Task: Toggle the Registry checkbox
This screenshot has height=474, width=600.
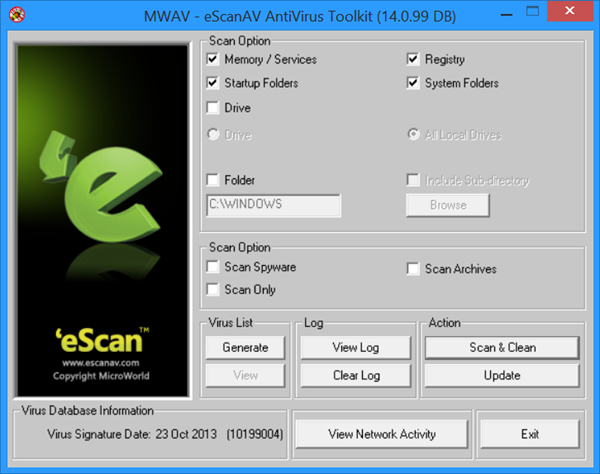Action: [413, 59]
